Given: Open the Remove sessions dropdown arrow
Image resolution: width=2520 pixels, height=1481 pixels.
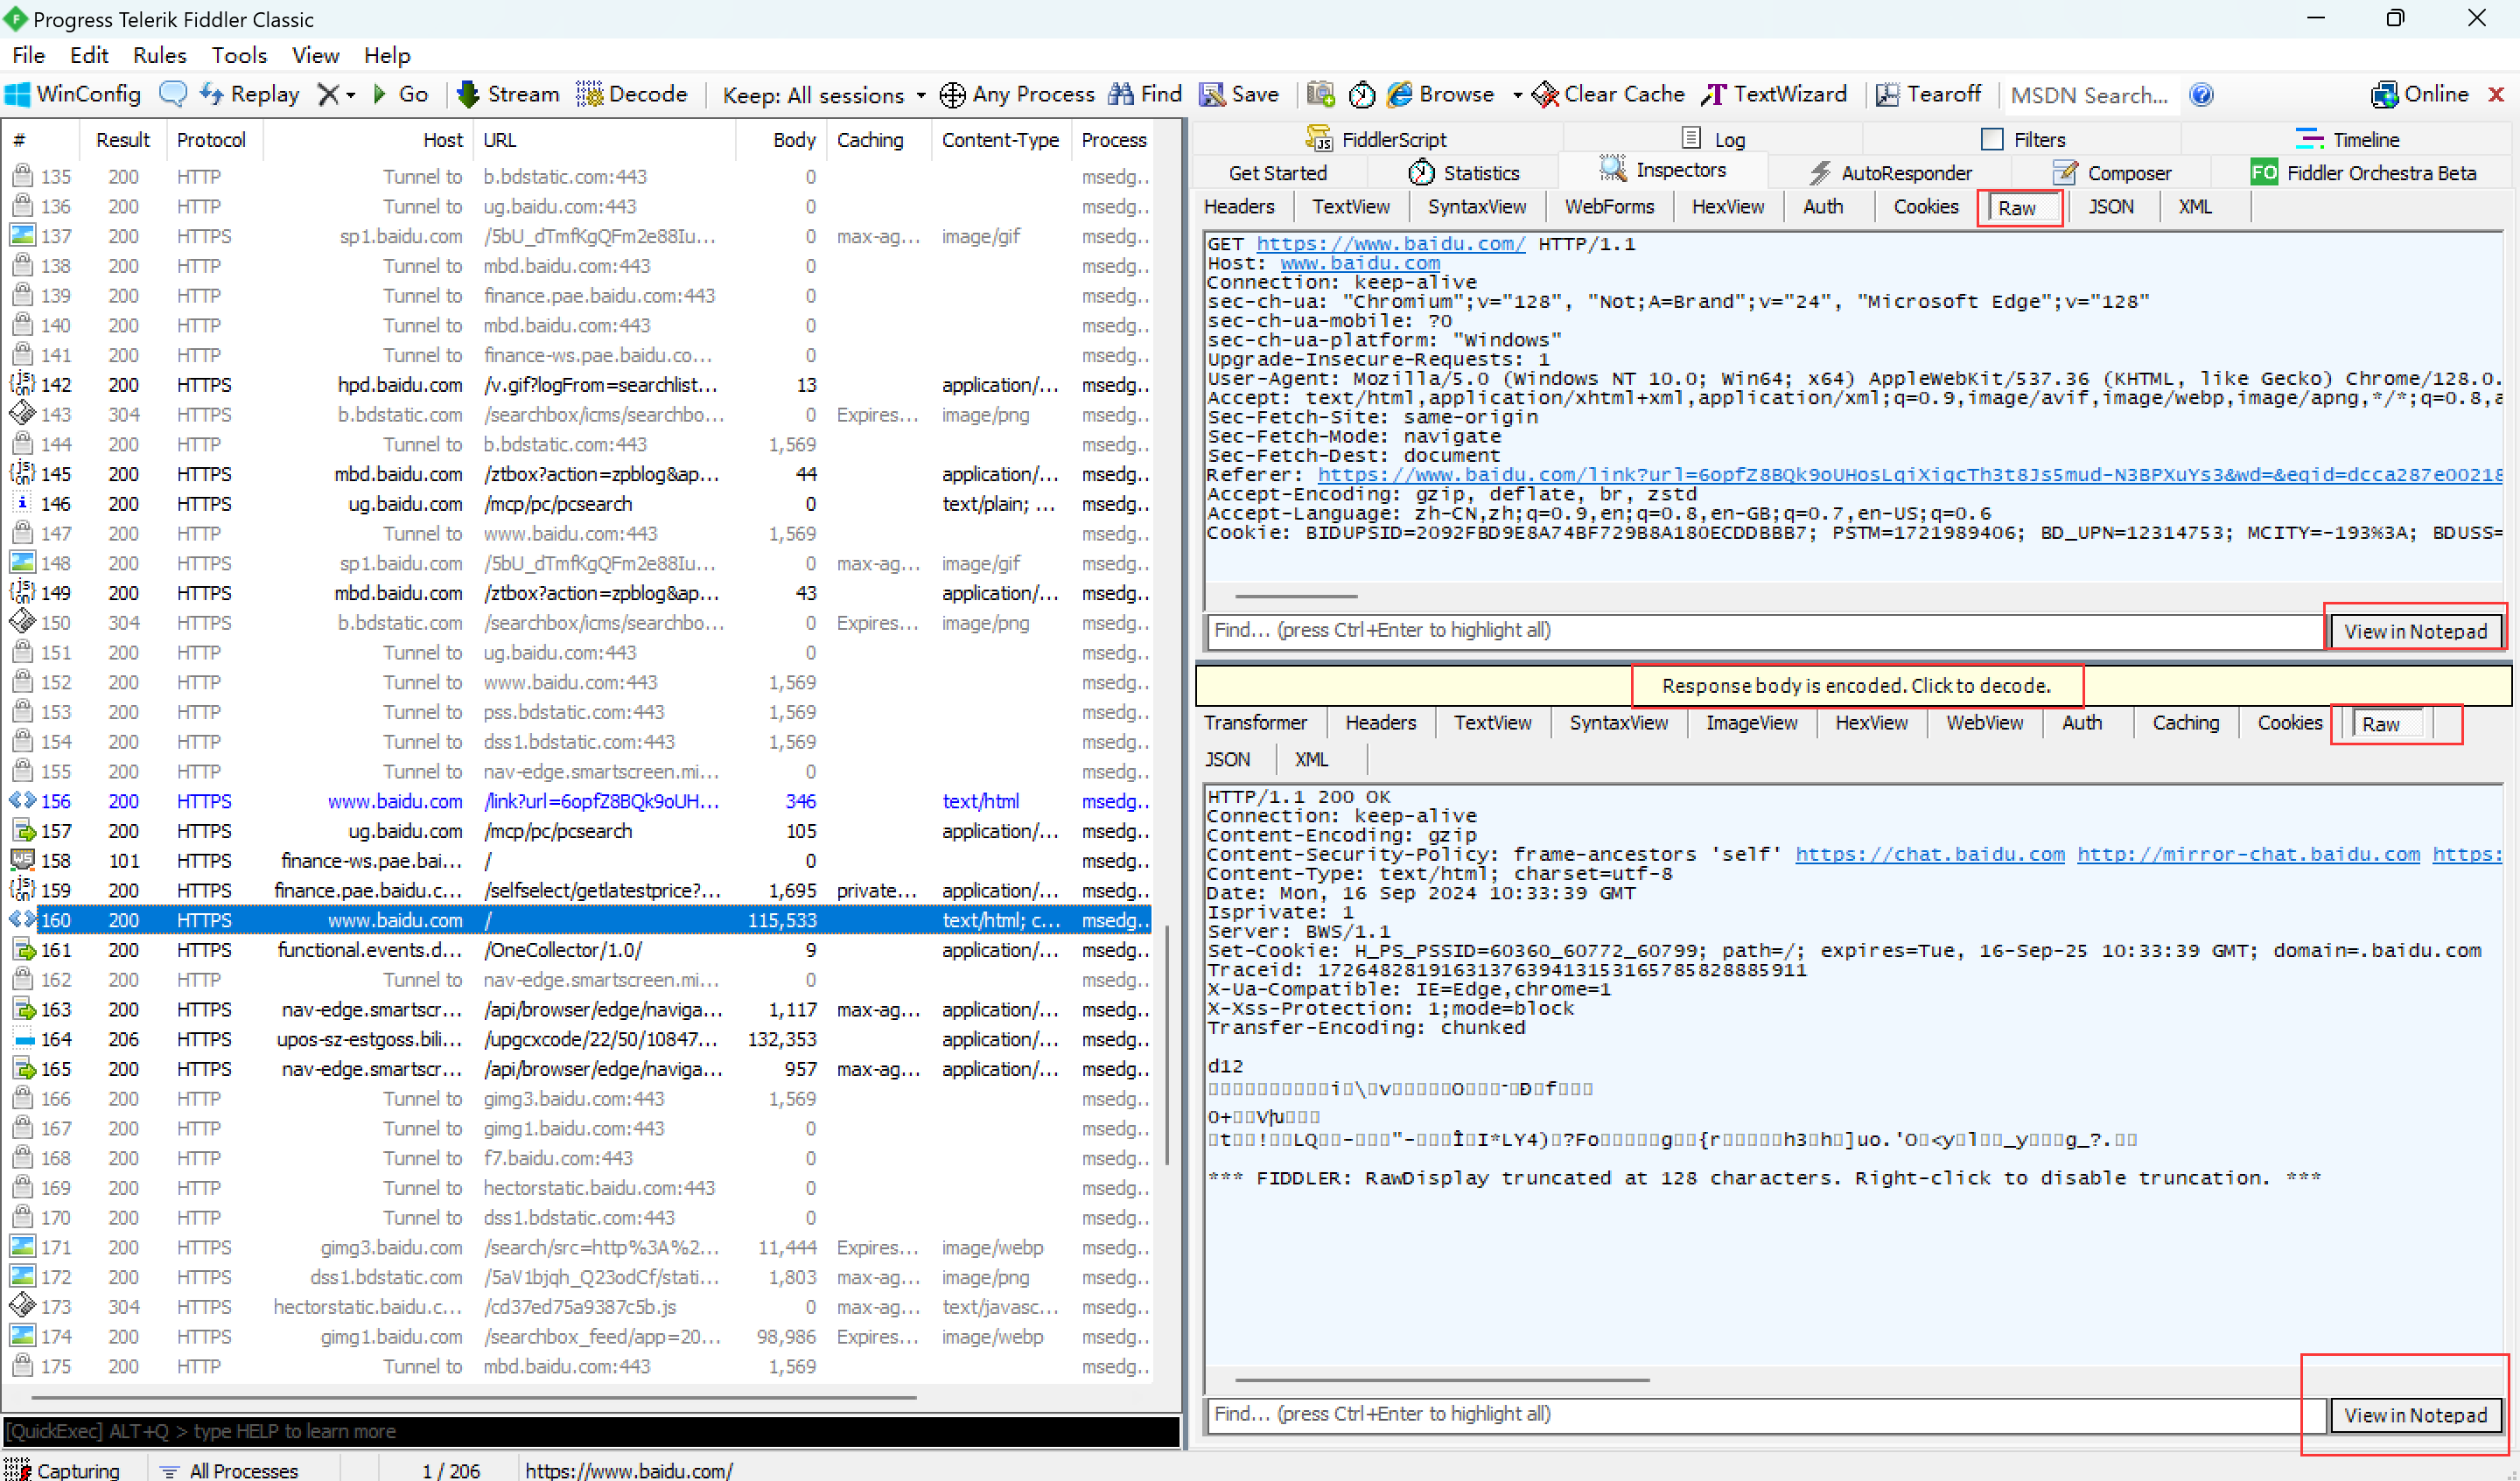Looking at the screenshot, I should 351,95.
